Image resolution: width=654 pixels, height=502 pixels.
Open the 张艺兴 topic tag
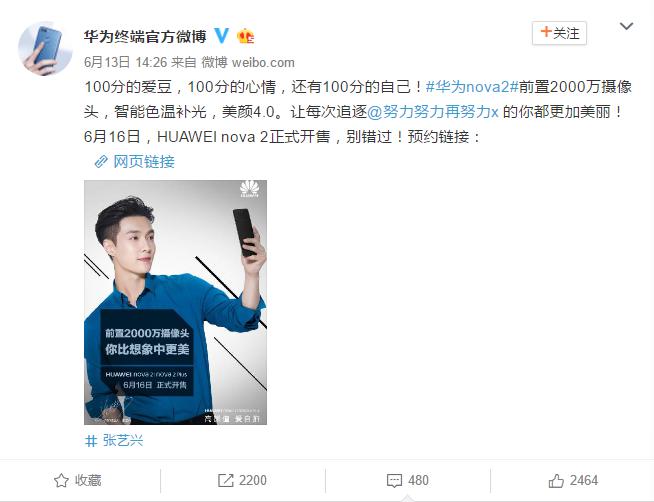[x=123, y=440]
